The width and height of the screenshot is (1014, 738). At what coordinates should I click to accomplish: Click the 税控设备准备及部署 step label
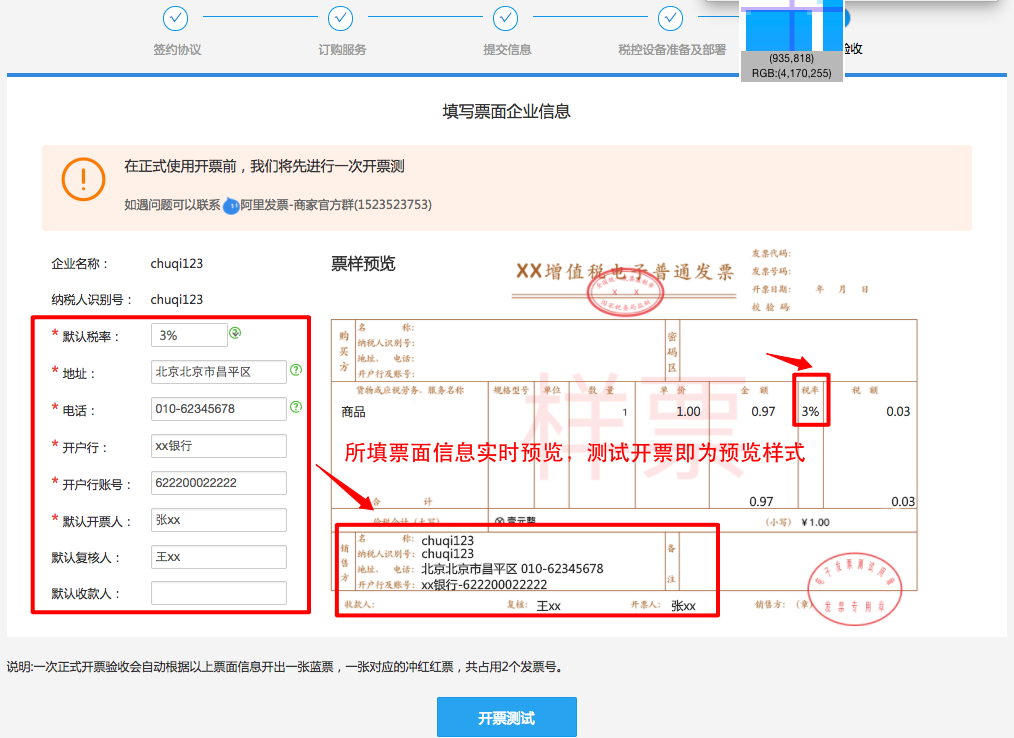pos(672,50)
